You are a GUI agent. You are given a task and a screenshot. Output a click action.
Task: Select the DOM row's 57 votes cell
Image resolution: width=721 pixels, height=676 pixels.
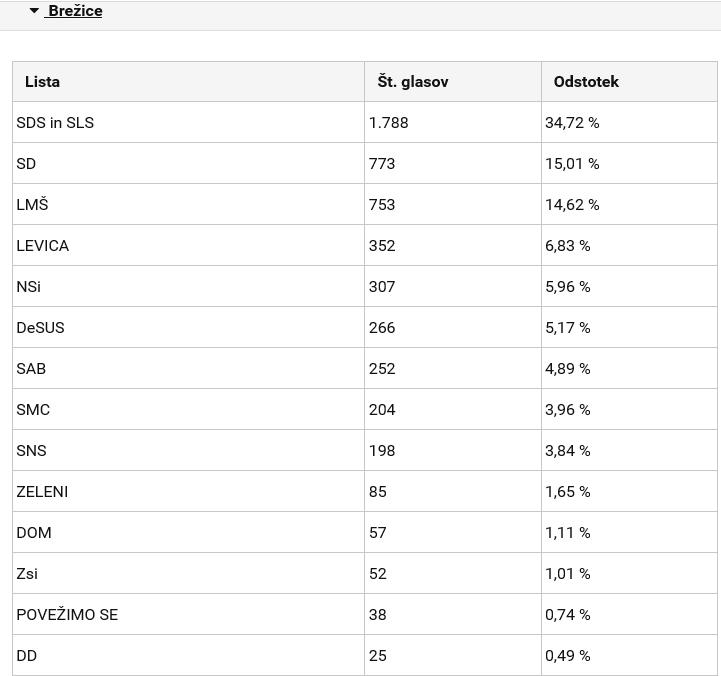point(453,532)
